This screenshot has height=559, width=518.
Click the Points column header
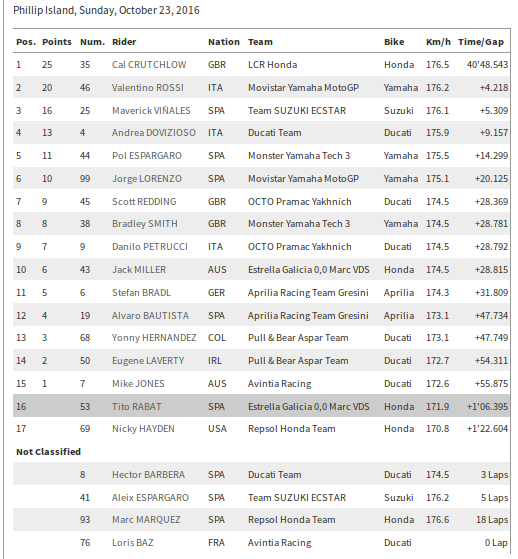[x=57, y=42]
